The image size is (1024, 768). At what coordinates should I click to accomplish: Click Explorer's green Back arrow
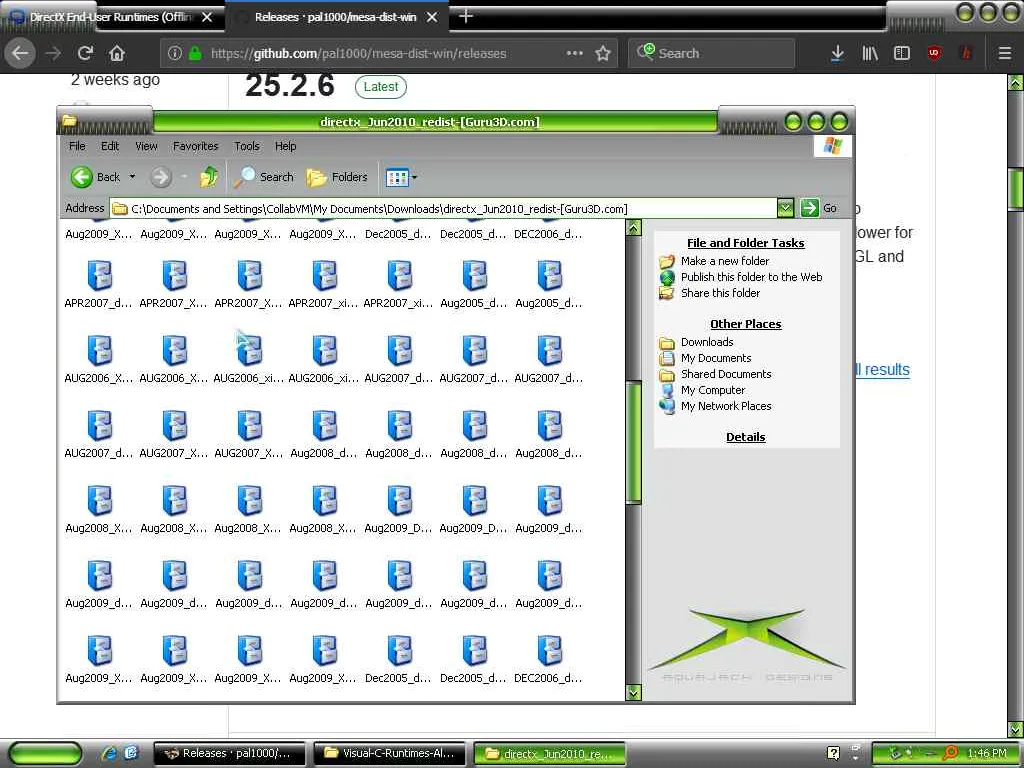[82, 177]
